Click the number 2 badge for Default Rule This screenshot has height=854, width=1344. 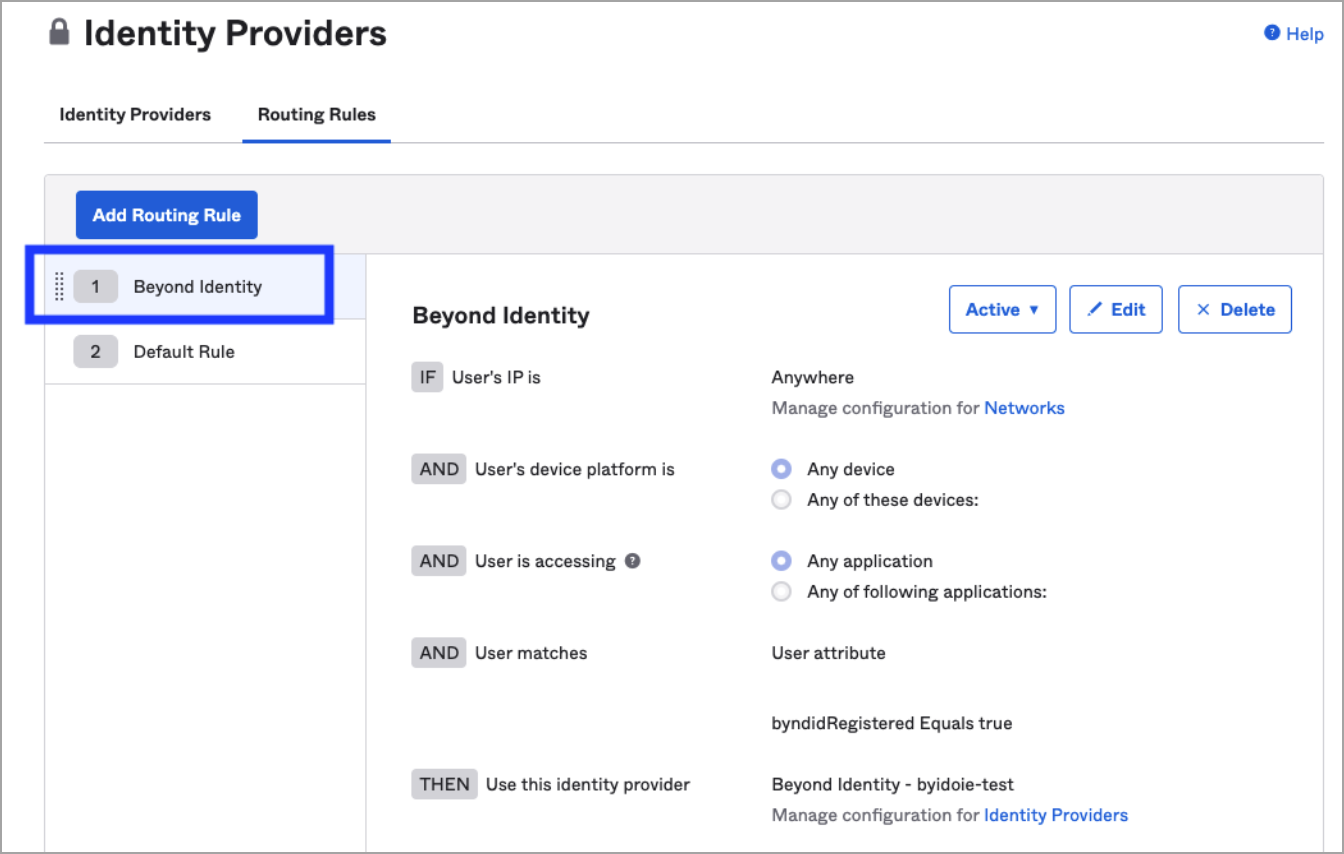[96, 352]
